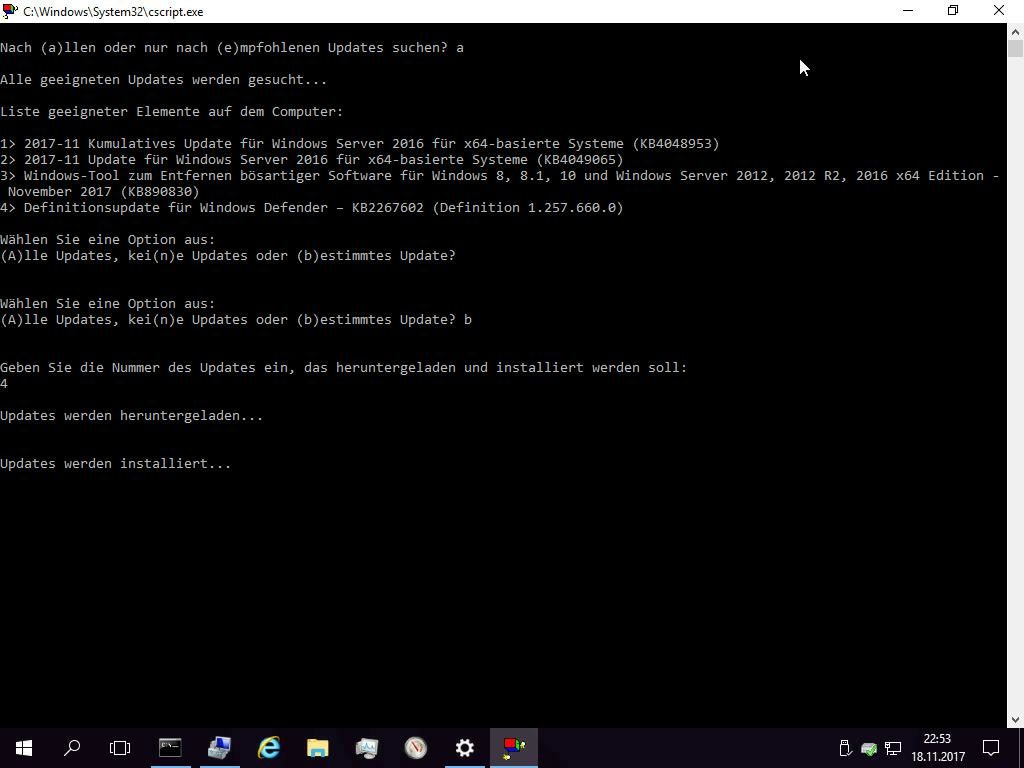This screenshot has height=768, width=1024.
Task: Click the cscript window taskbar icon
Action: (514, 747)
